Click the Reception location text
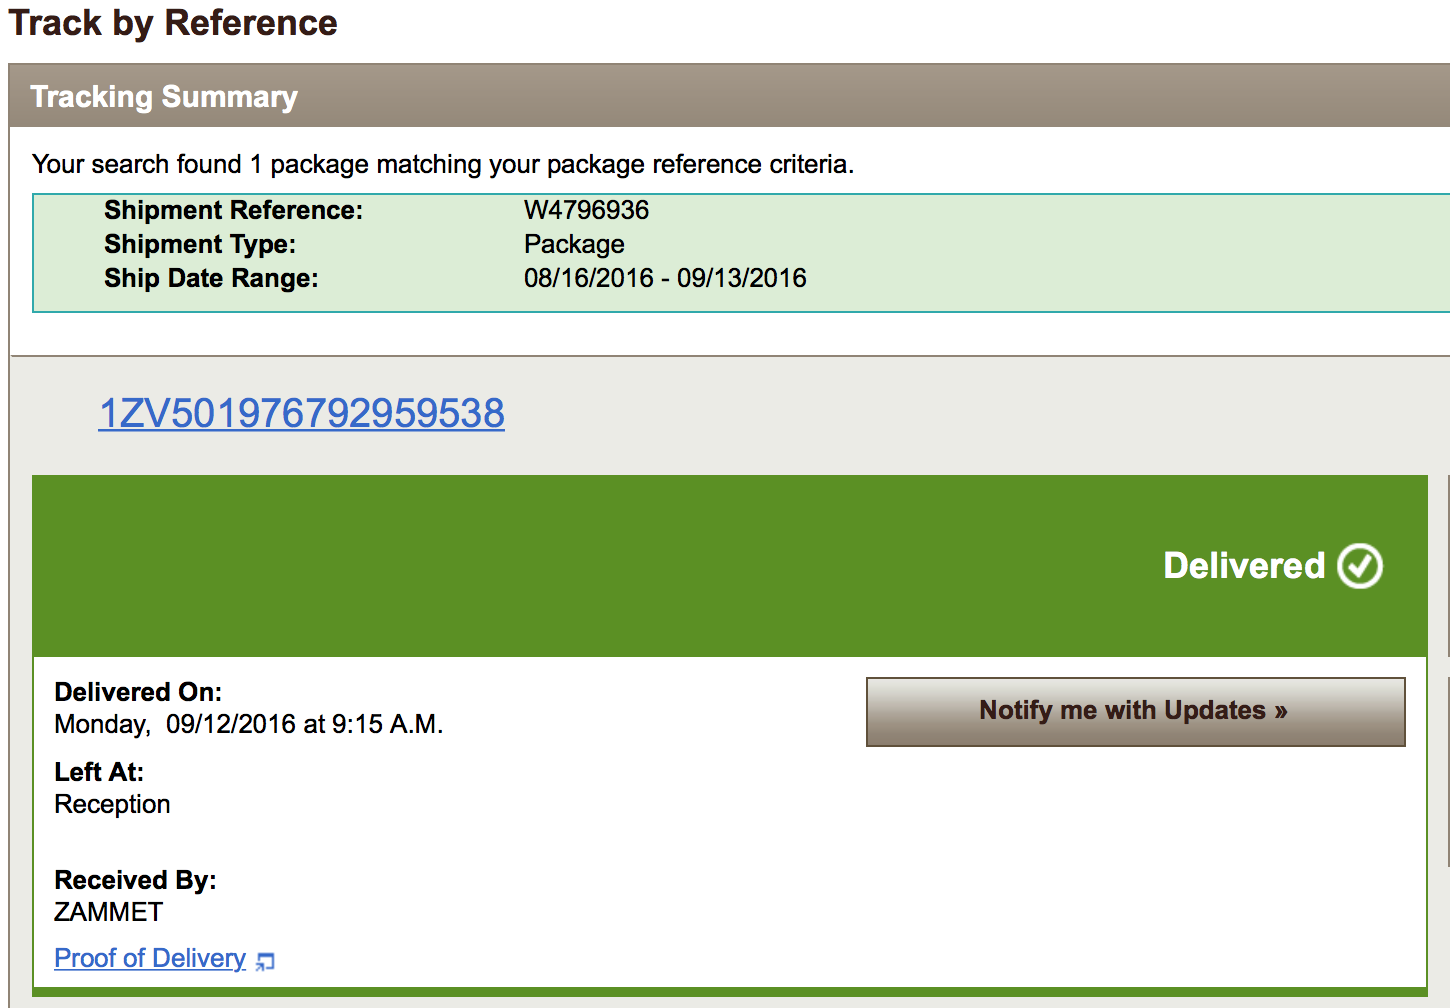The image size is (1450, 1008). [x=112, y=804]
